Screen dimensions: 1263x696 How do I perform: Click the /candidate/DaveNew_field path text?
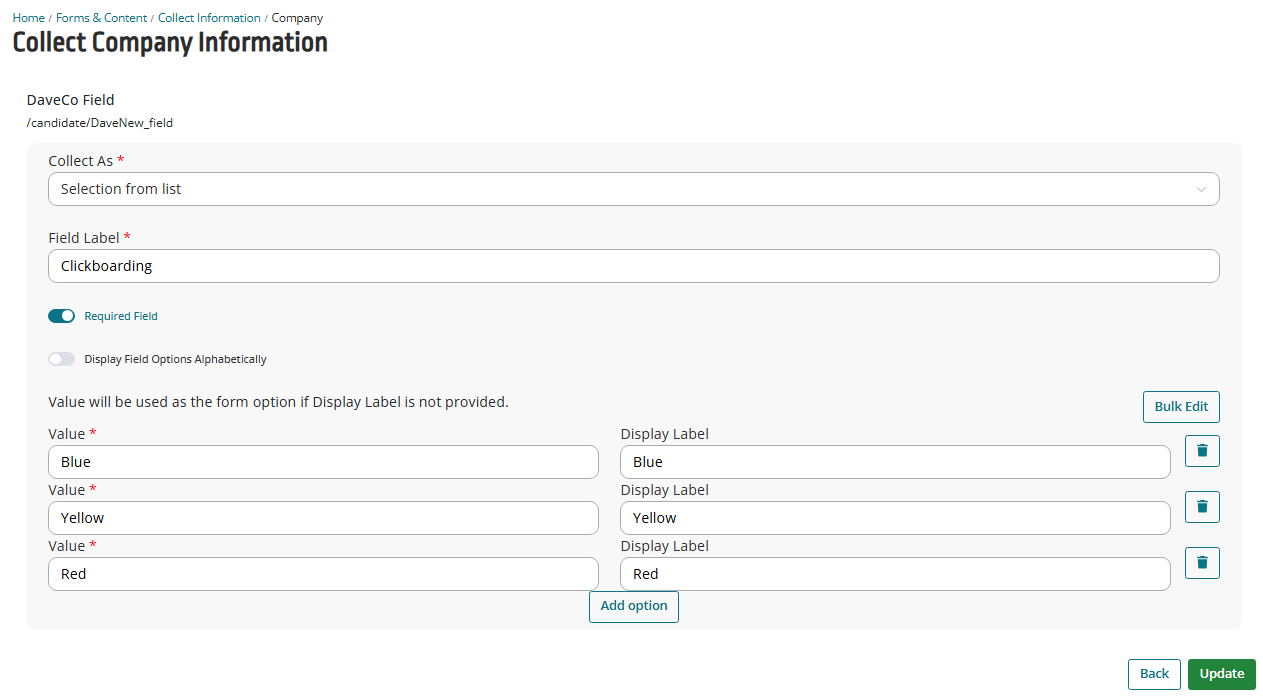tap(100, 123)
